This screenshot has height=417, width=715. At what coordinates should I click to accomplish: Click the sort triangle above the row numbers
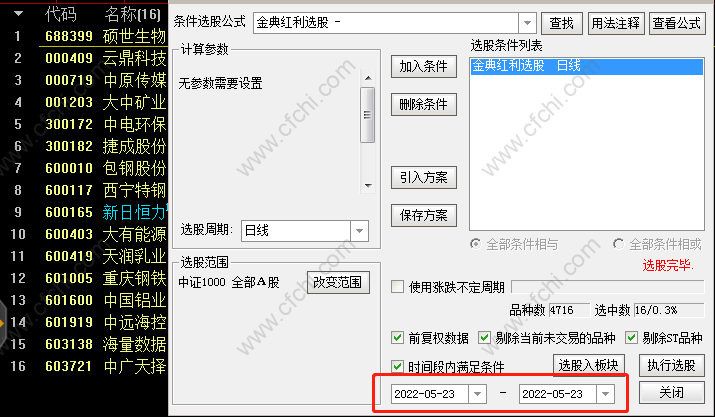tap(18, 14)
